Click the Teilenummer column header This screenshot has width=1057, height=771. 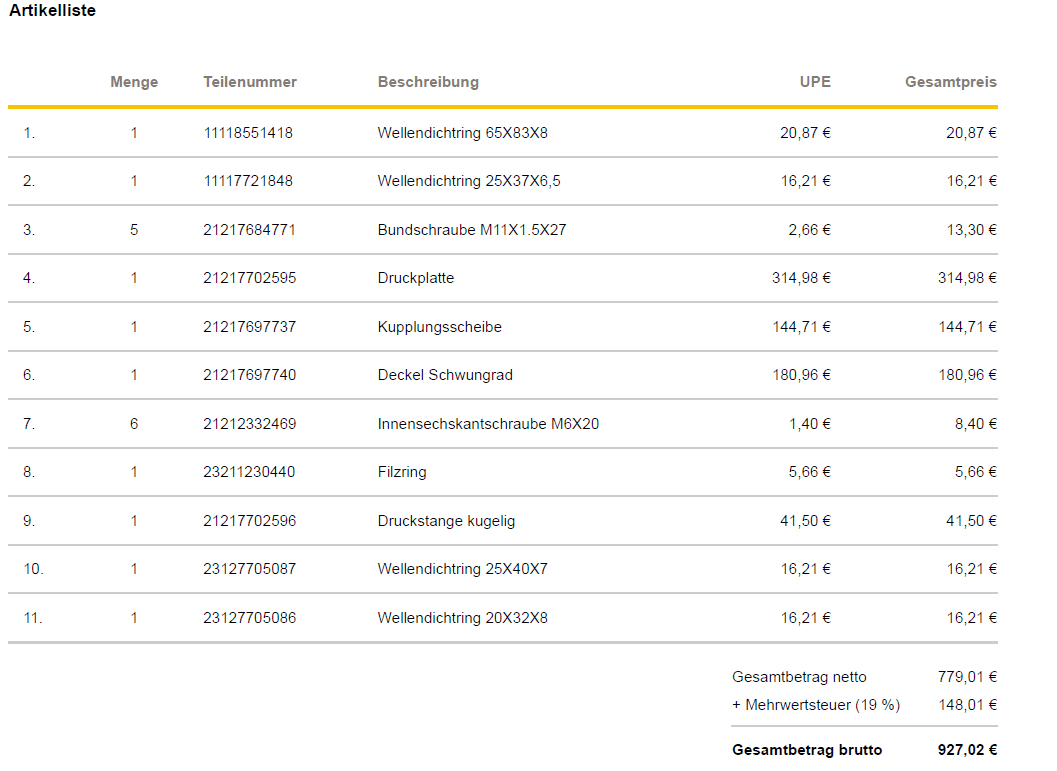(x=250, y=82)
